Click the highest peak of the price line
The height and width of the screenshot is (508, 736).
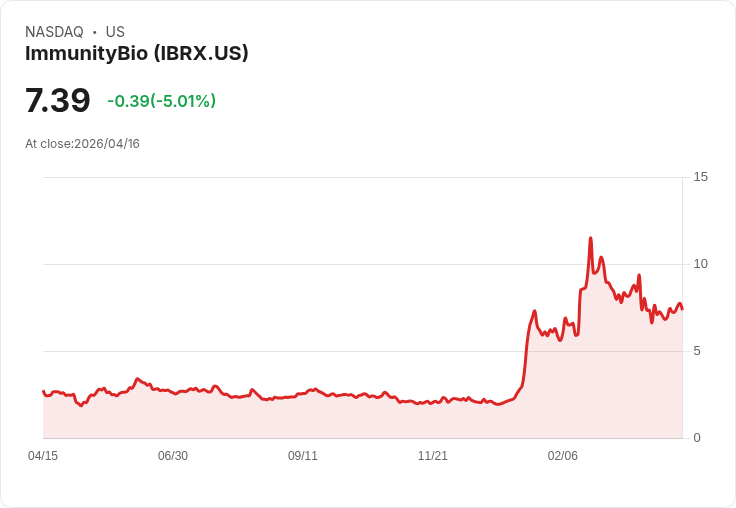point(590,238)
